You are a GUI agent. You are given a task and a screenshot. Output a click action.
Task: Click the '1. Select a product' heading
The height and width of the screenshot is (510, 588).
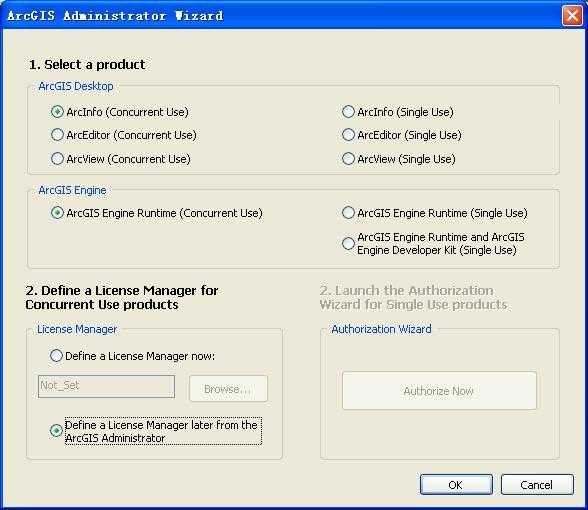click(x=87, y=64)
